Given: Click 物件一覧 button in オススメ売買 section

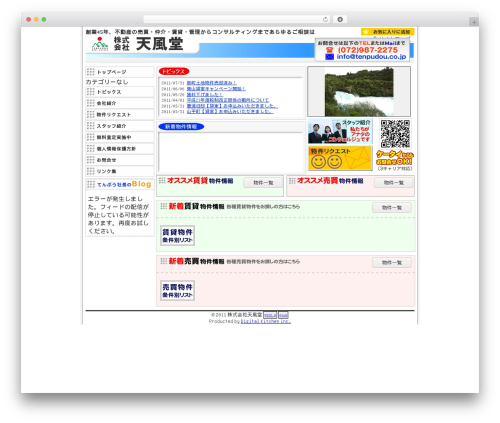Looking at the screenshot, I should (x=393, y=183).
